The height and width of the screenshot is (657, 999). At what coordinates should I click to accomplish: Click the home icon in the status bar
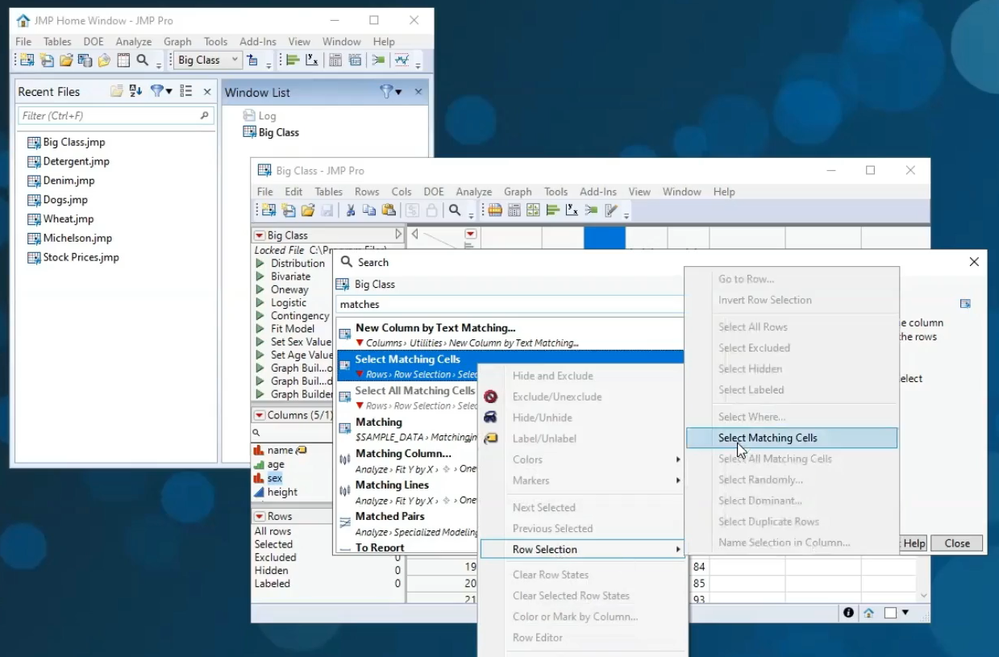(x=869, y=613)
